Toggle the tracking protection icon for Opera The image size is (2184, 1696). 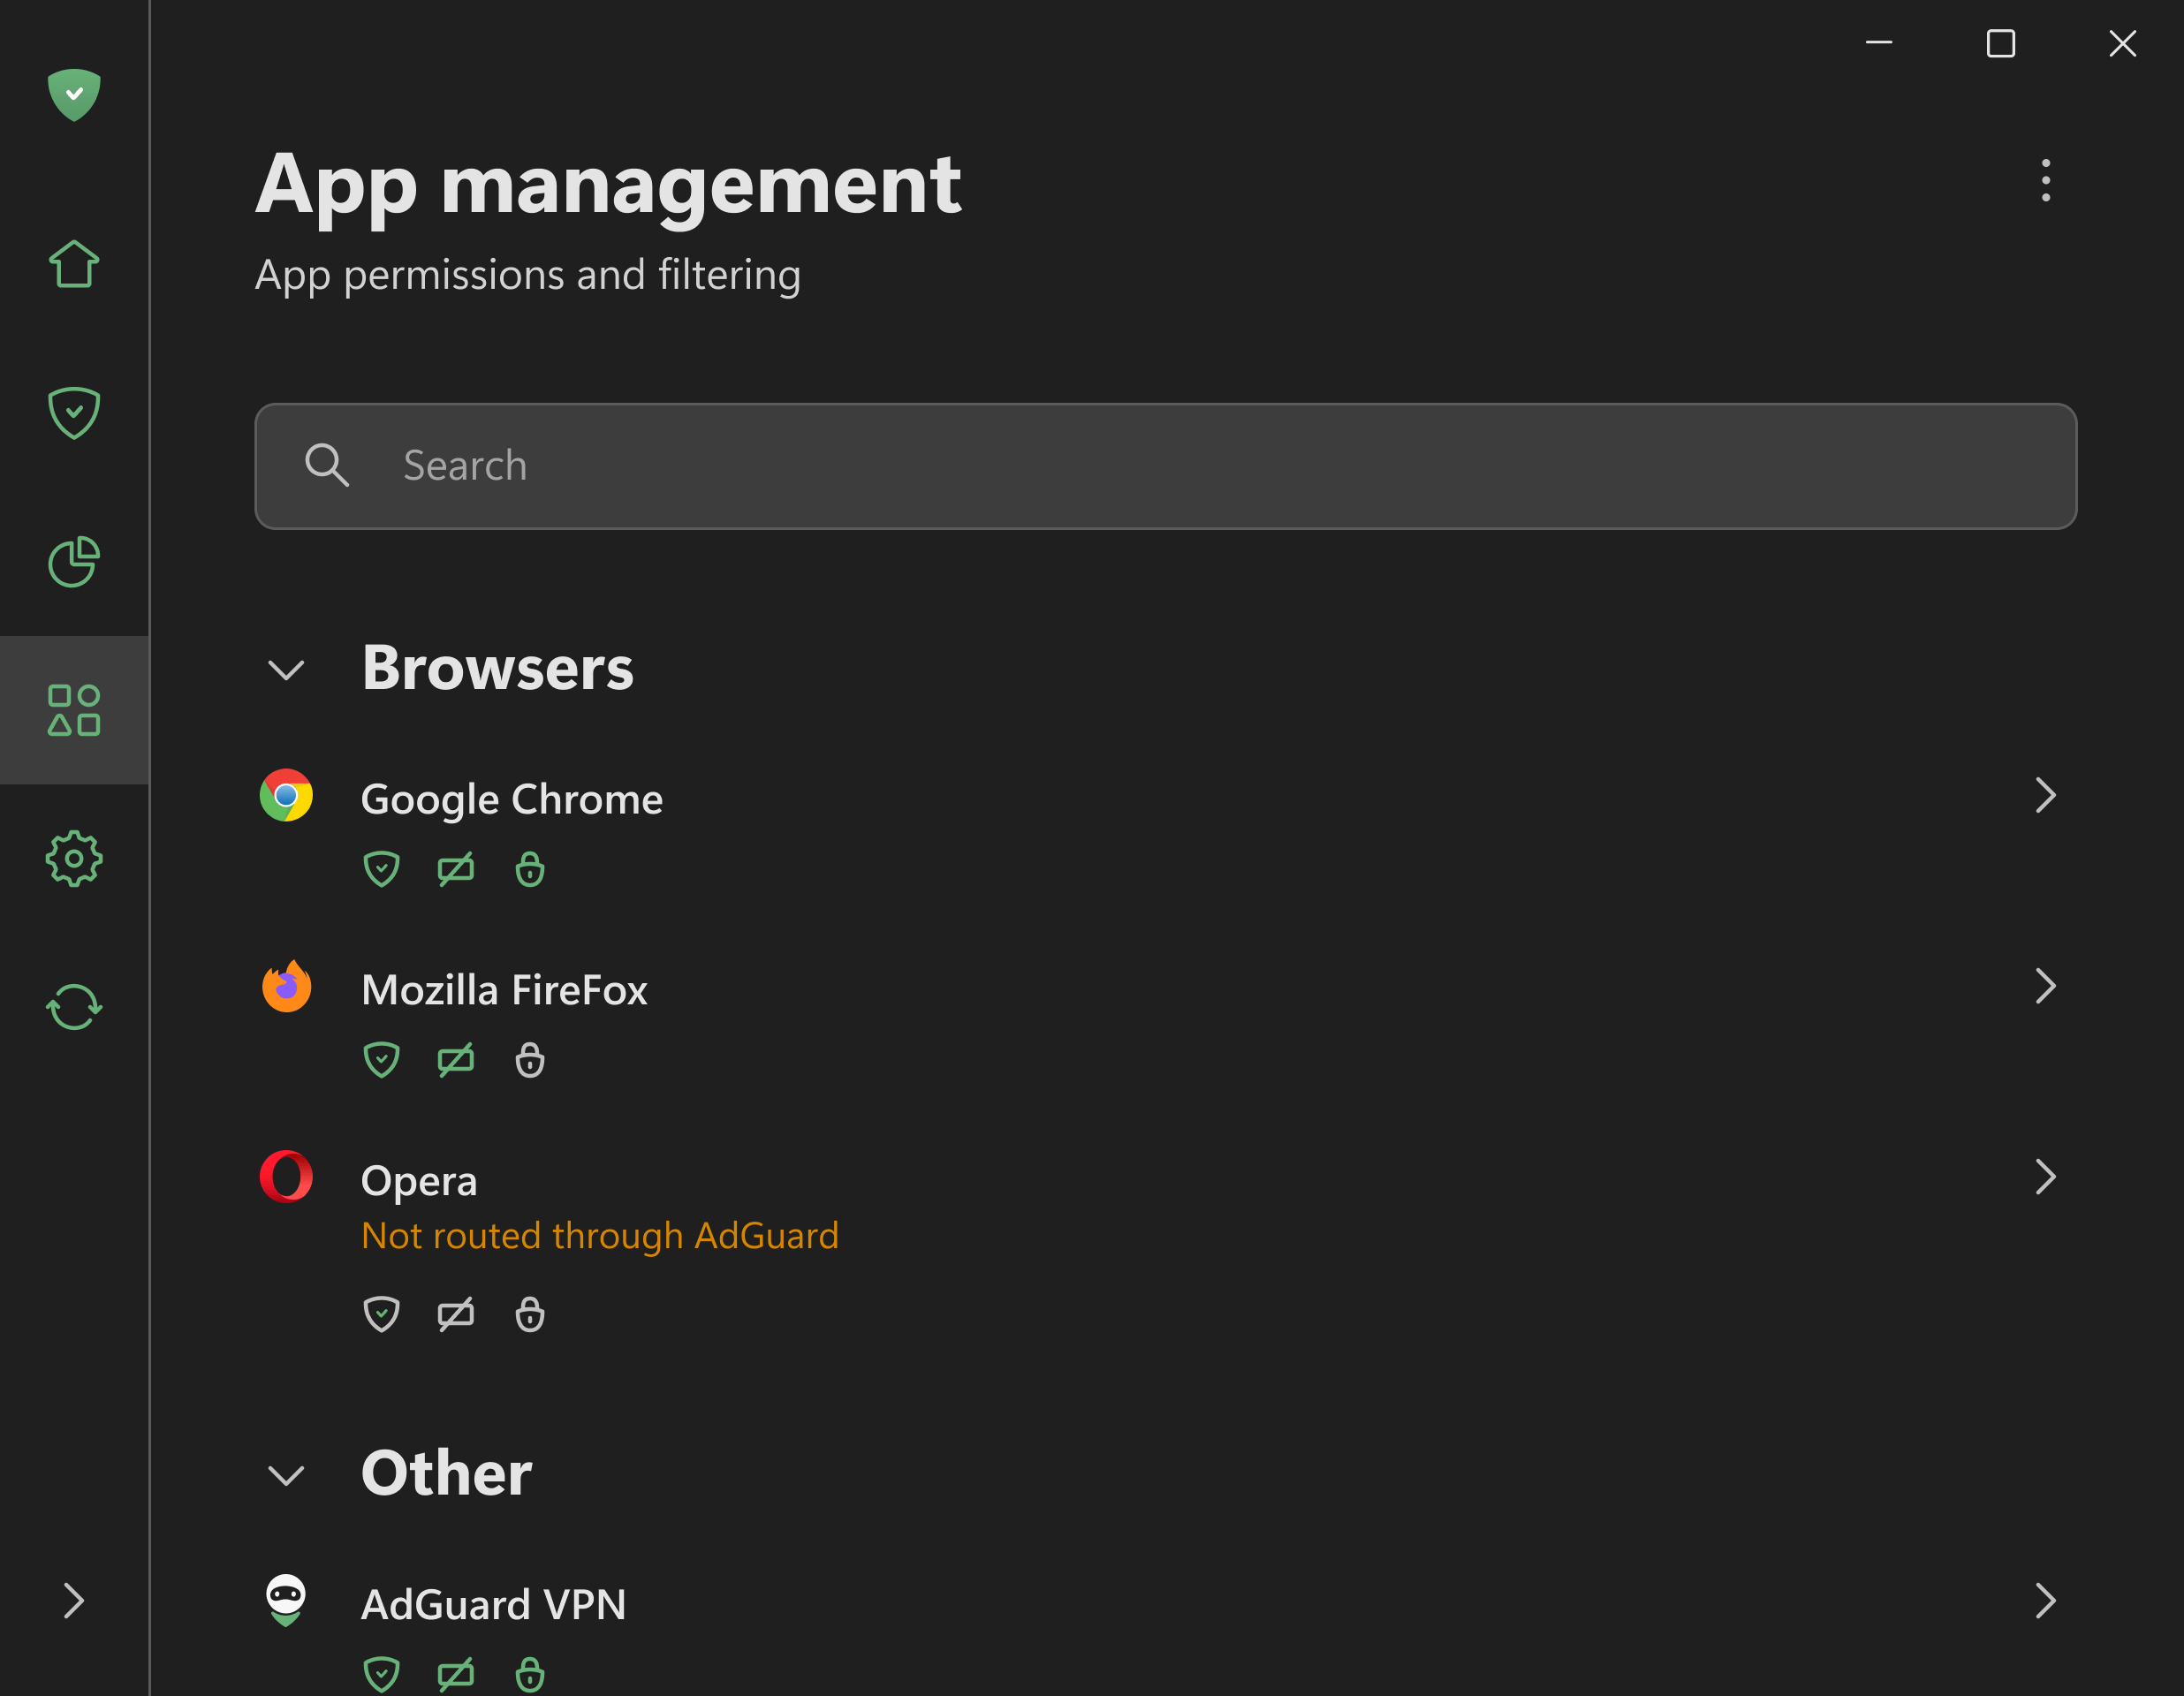tap(456, 1314)
